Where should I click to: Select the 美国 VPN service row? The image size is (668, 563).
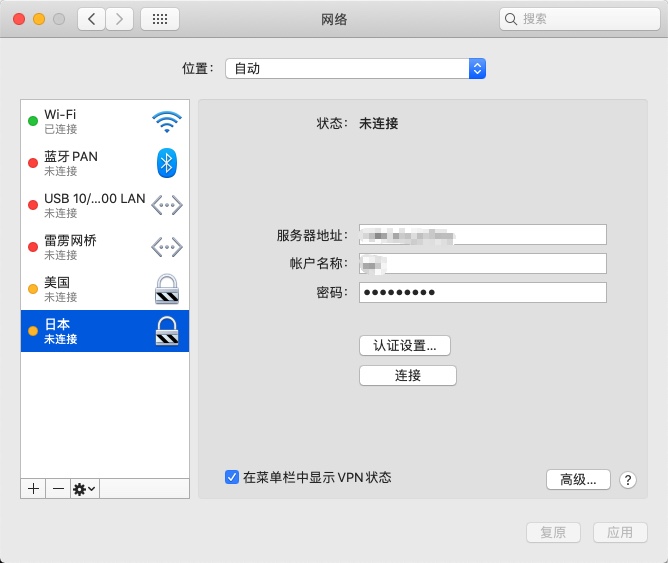[105, 289]
